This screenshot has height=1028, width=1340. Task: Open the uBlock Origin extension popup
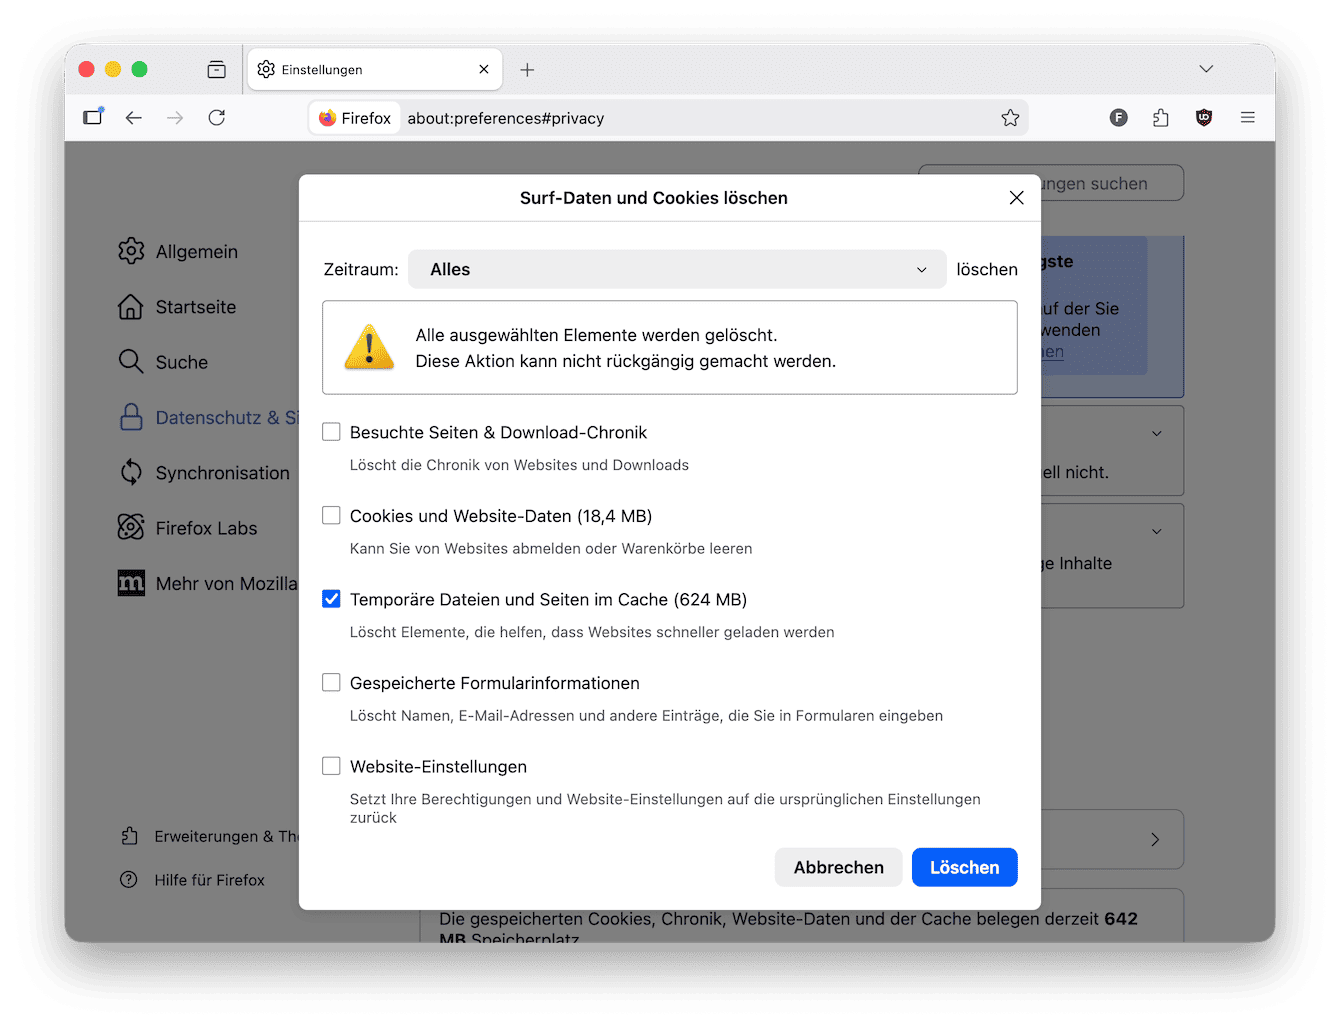tap(1203, 117)
